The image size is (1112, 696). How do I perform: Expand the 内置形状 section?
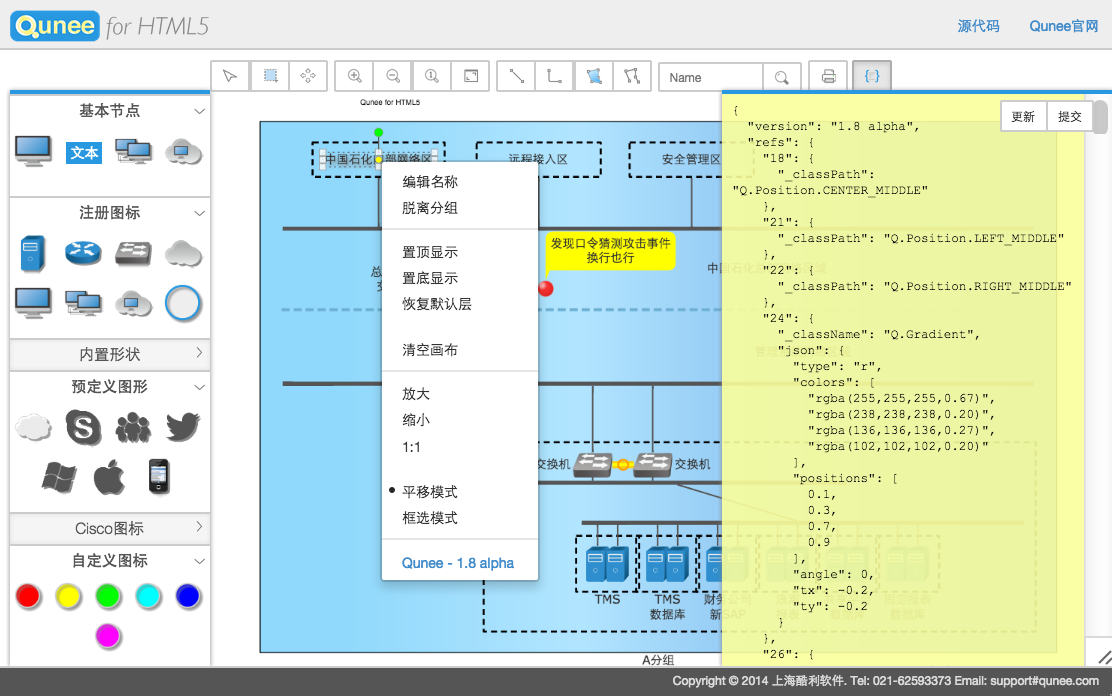point(199,353)
